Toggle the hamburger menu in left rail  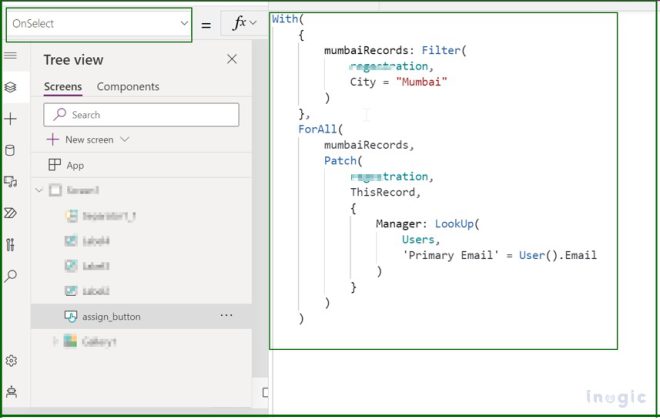point(11,56)
